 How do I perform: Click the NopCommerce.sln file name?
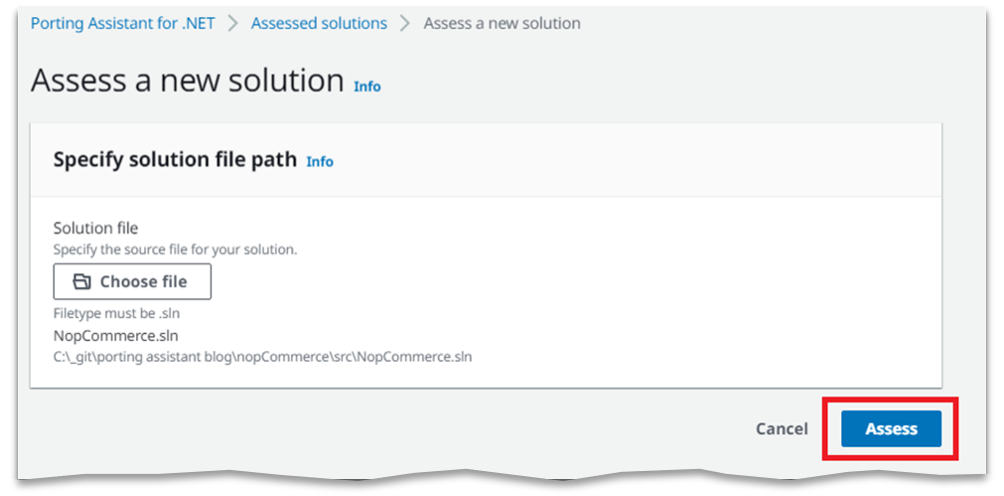click(x=116, y=335)
